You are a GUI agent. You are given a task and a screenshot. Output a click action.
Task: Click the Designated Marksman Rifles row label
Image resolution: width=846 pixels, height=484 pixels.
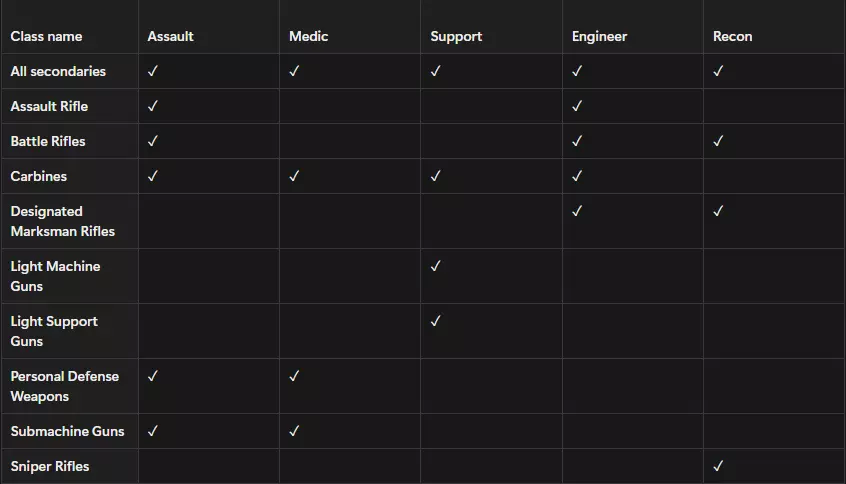coord(62,221)
